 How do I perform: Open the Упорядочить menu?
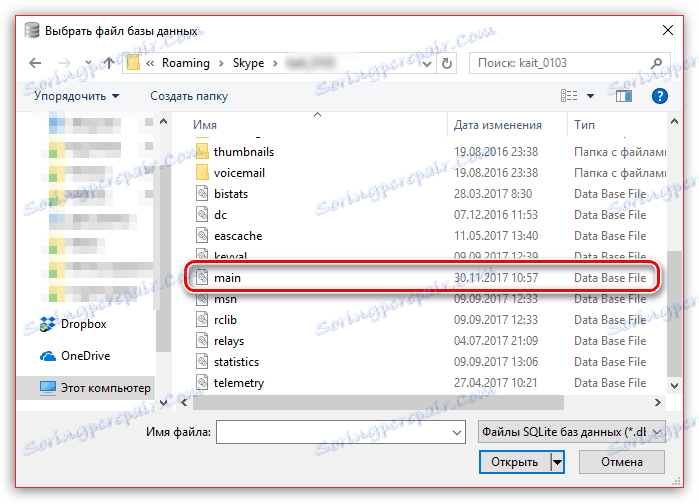(76, 96)
